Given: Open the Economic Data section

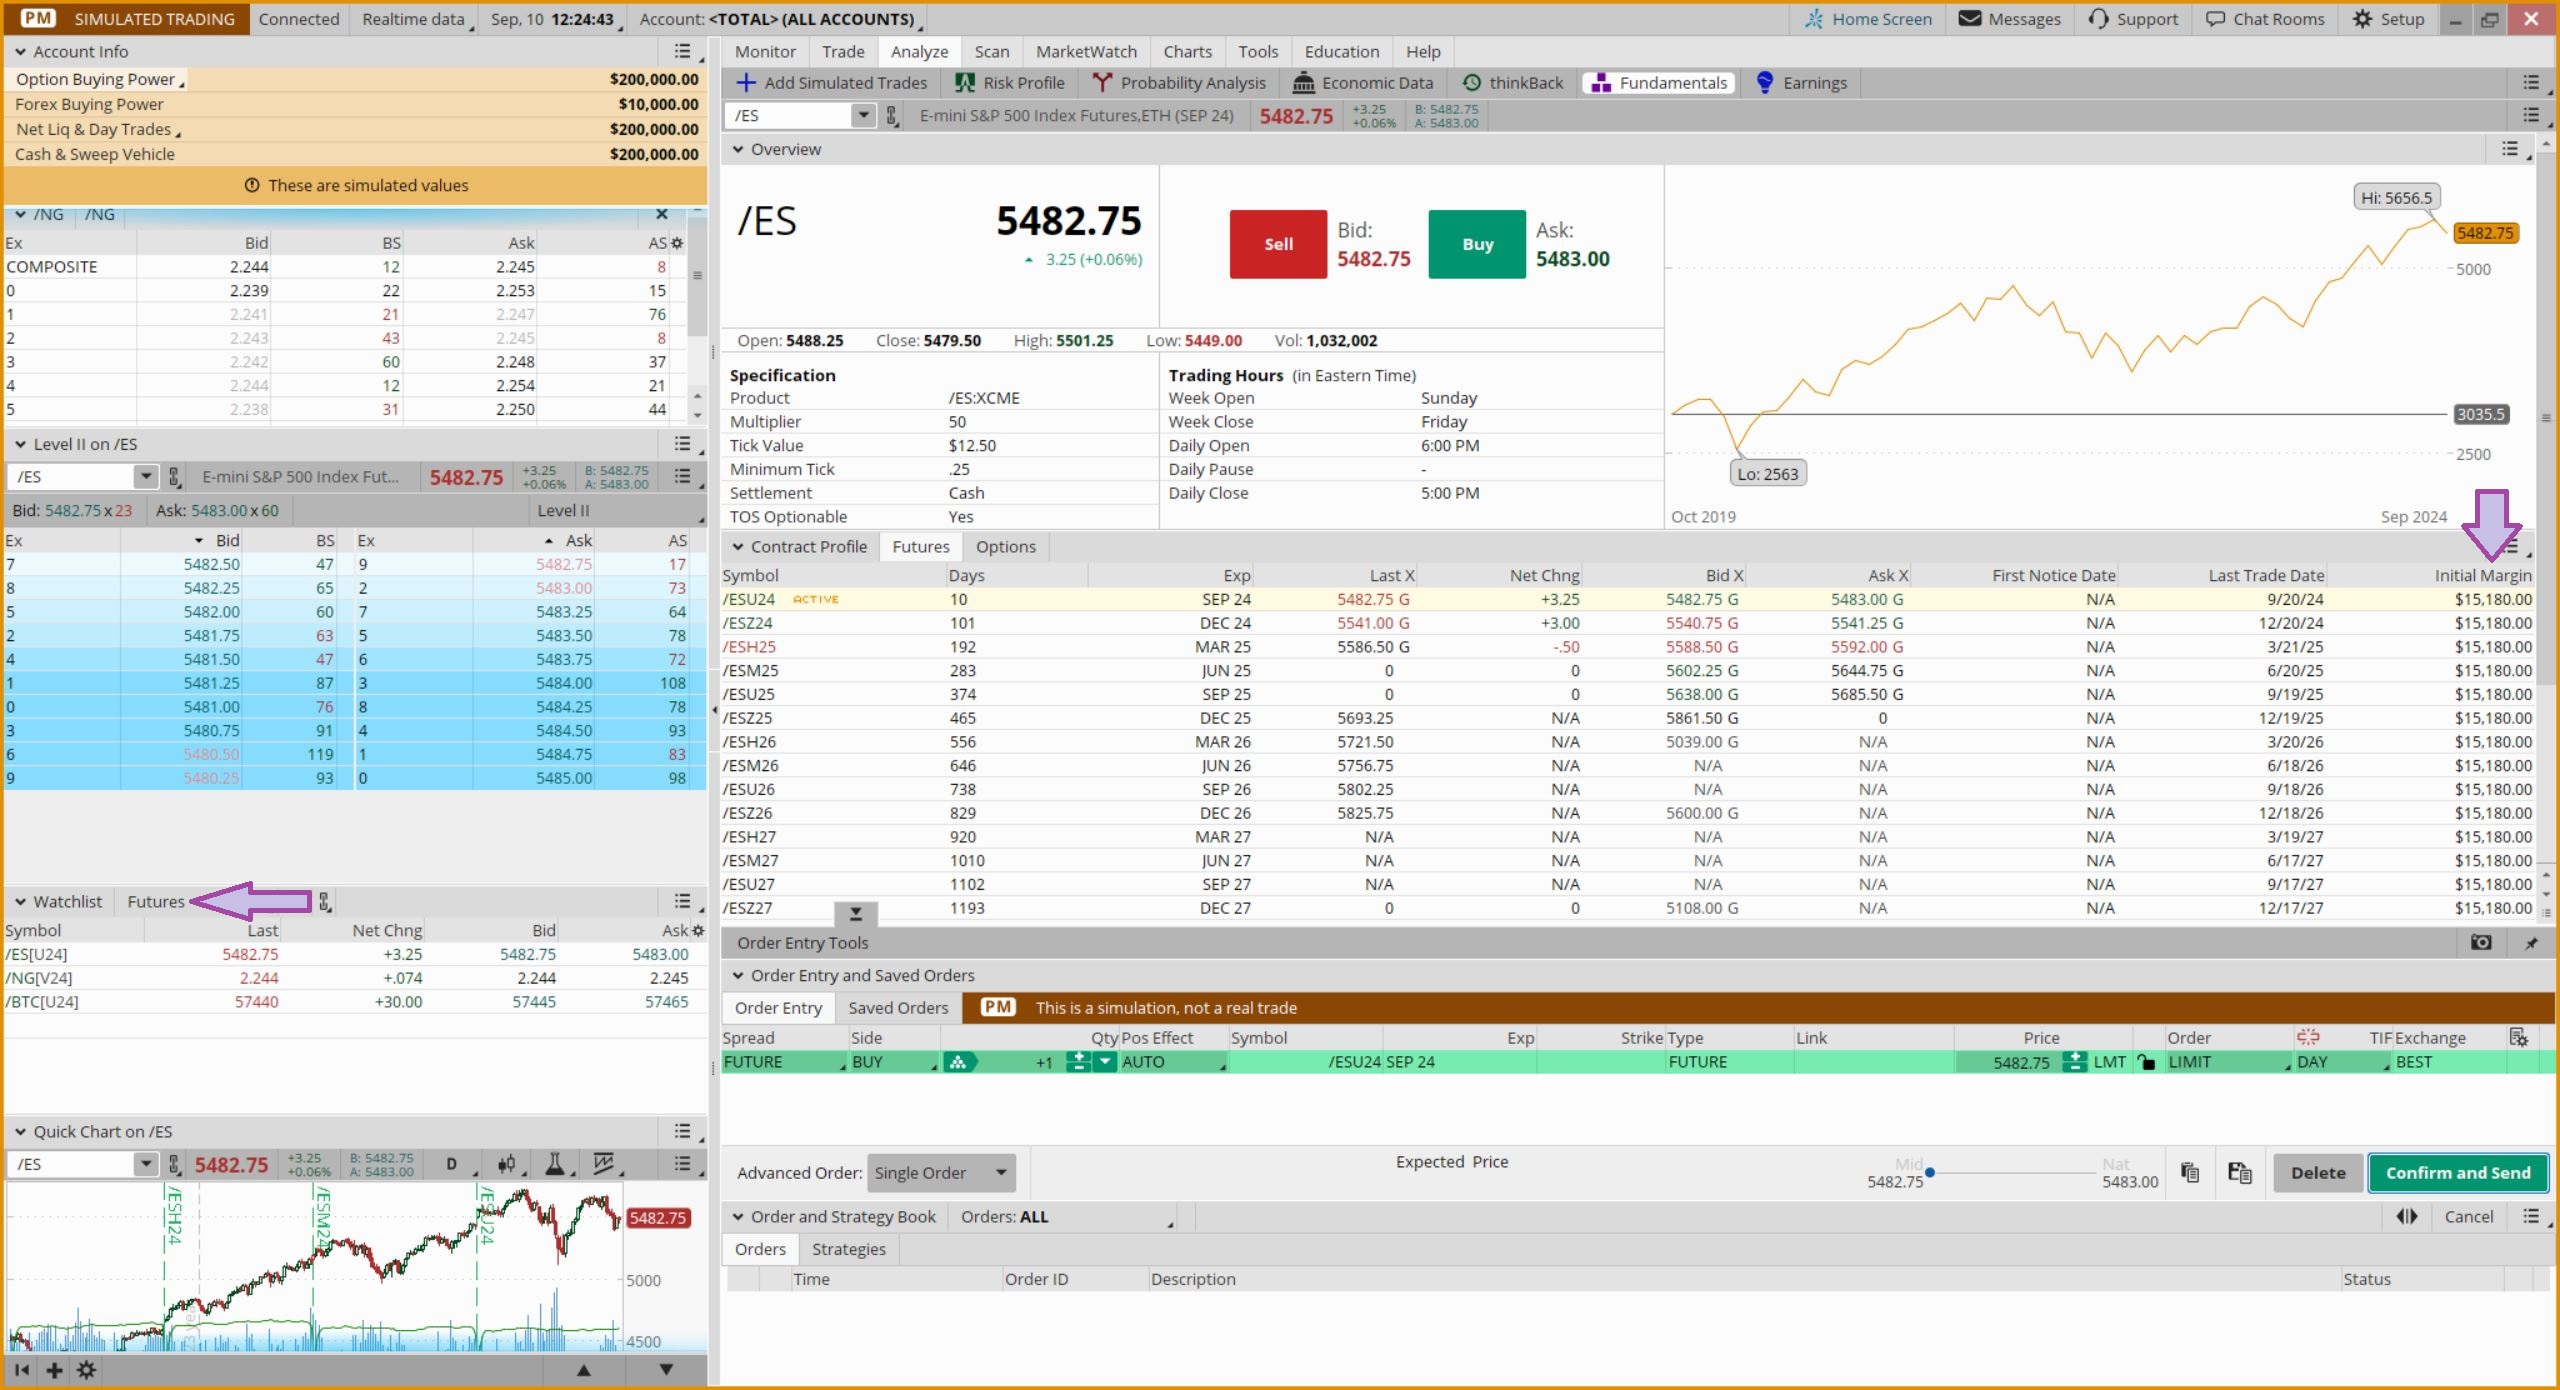Looking at the screenshot, I should point(1363,83).
